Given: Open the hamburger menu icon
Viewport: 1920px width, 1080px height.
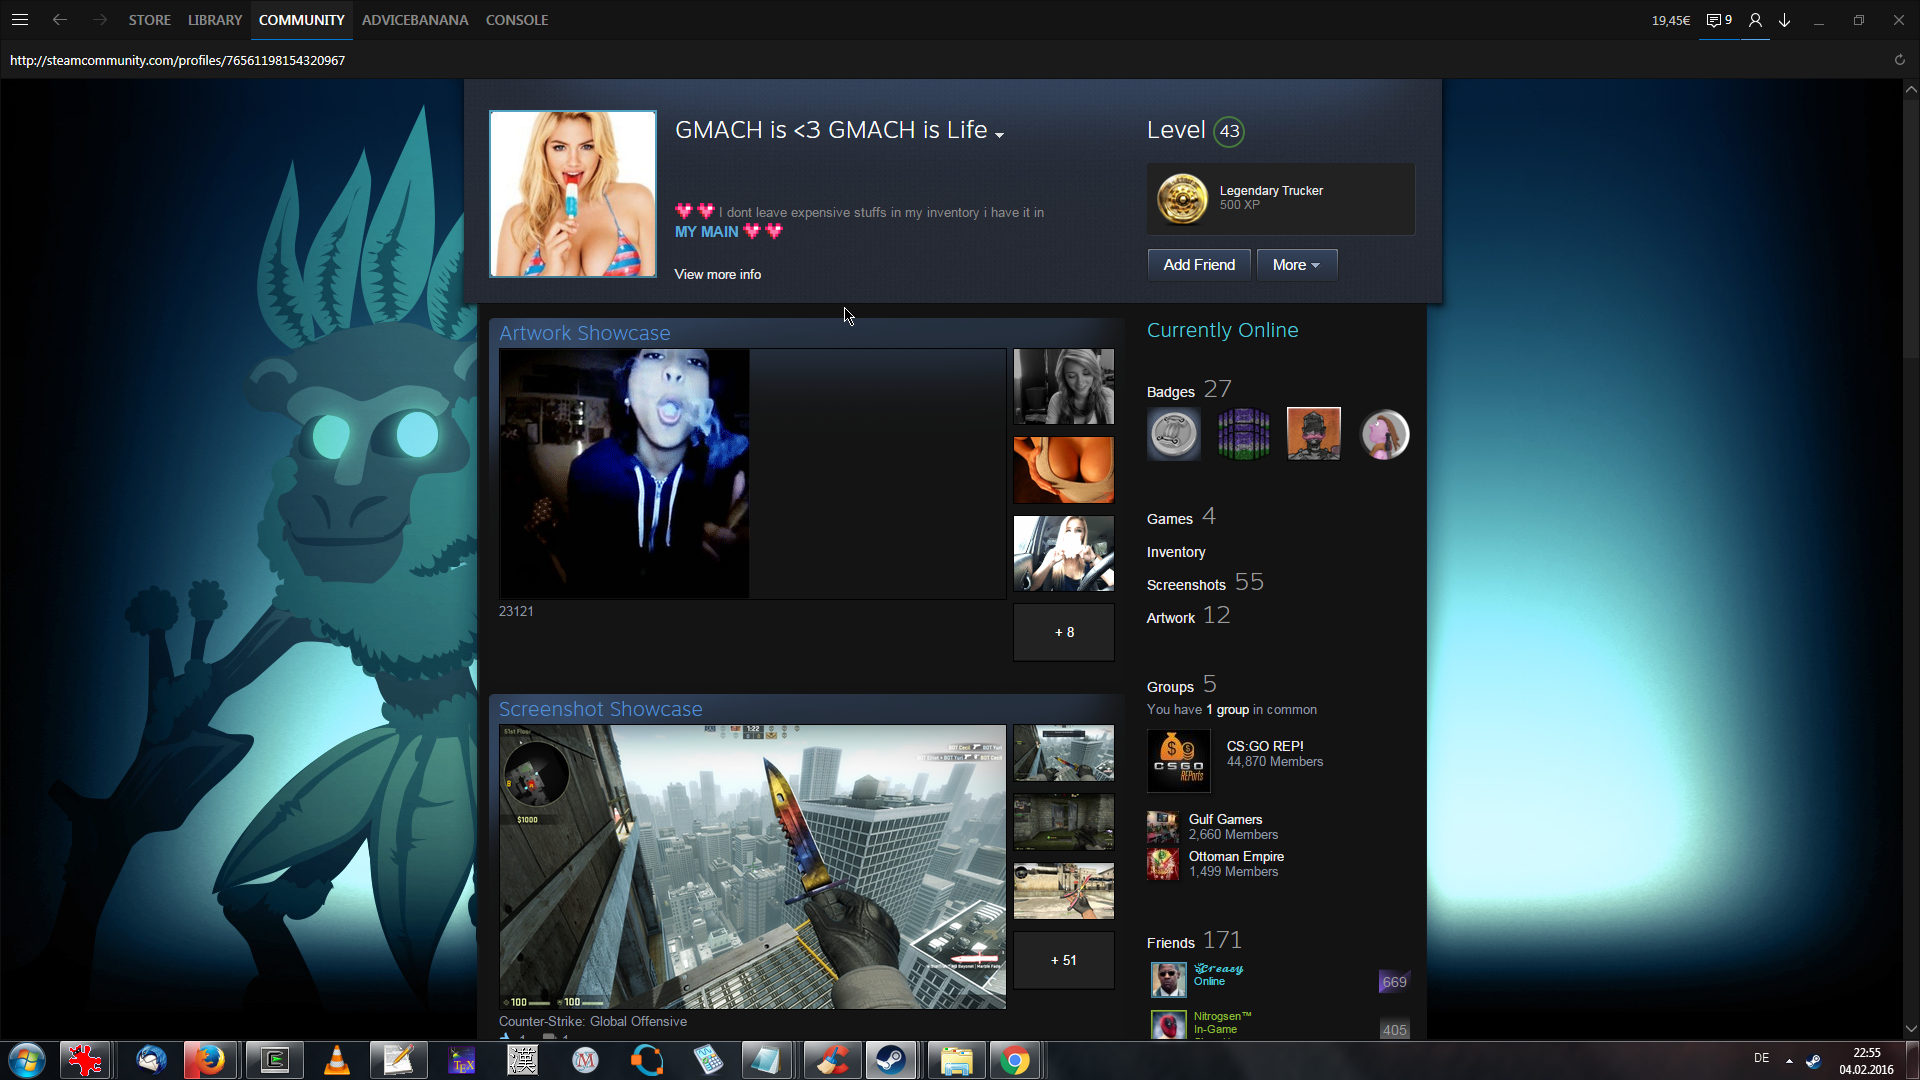Looking at the screenshot, I should point(19,20).
